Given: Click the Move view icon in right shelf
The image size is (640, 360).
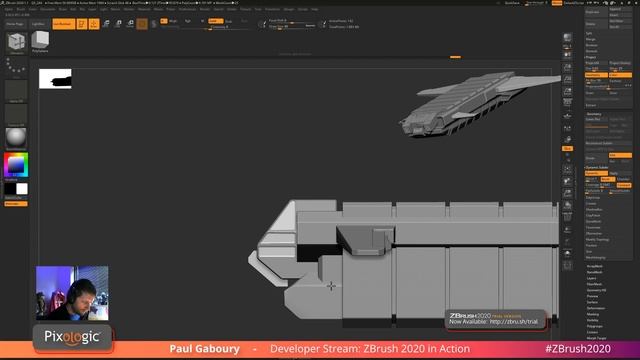Looking at the screenshot, I should (567, 181).
